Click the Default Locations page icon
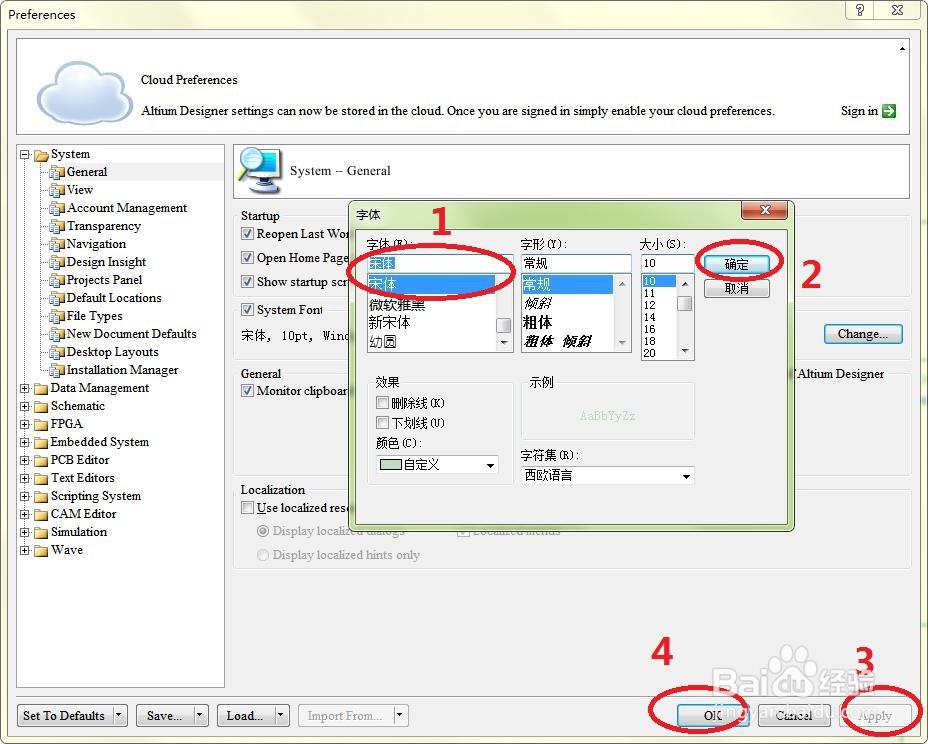This screenshot has width=928, height=744. click(x=57, y=298)
